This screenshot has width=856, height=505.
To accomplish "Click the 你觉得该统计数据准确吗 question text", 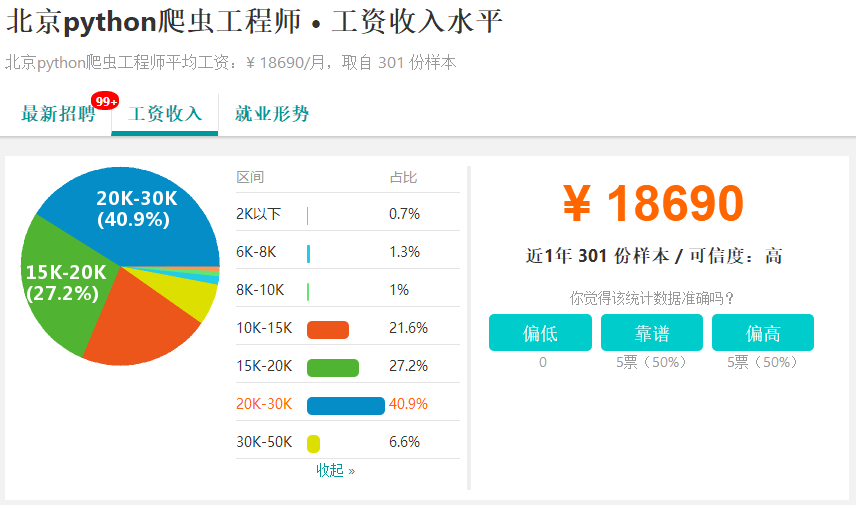I will point(652,298).
